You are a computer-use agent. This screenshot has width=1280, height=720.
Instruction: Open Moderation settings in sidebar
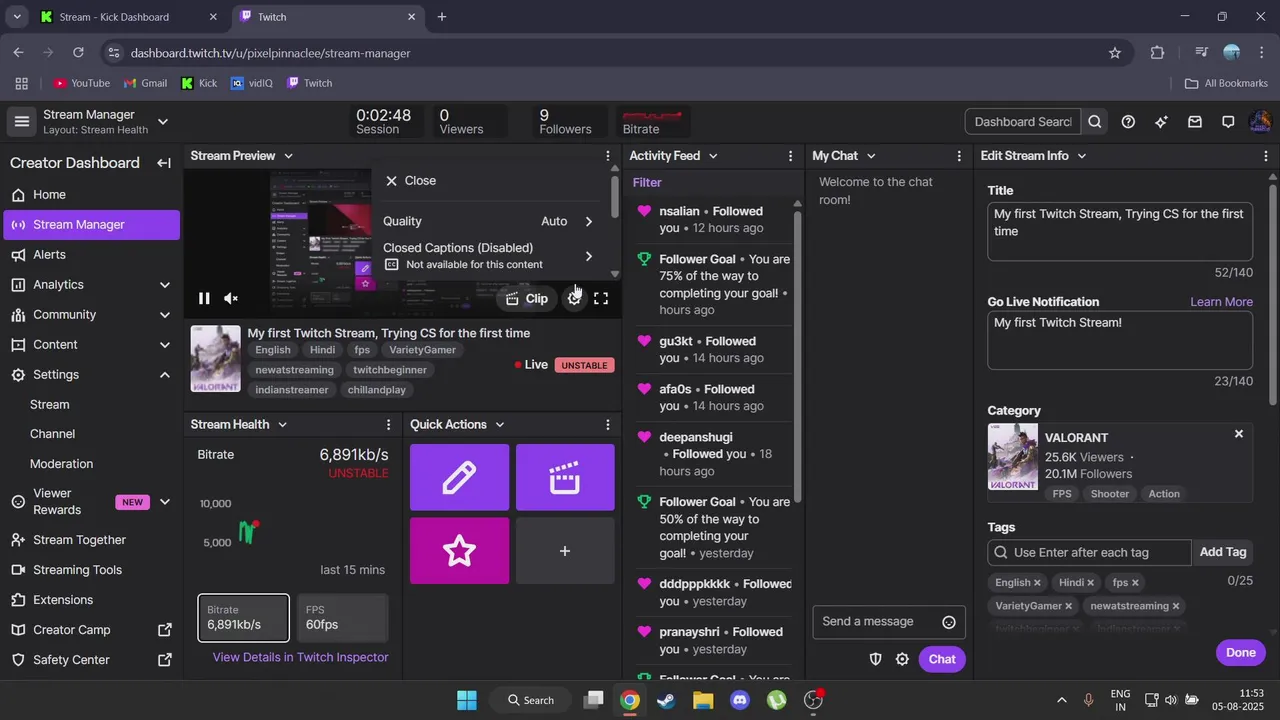click(x=61, y=464)
